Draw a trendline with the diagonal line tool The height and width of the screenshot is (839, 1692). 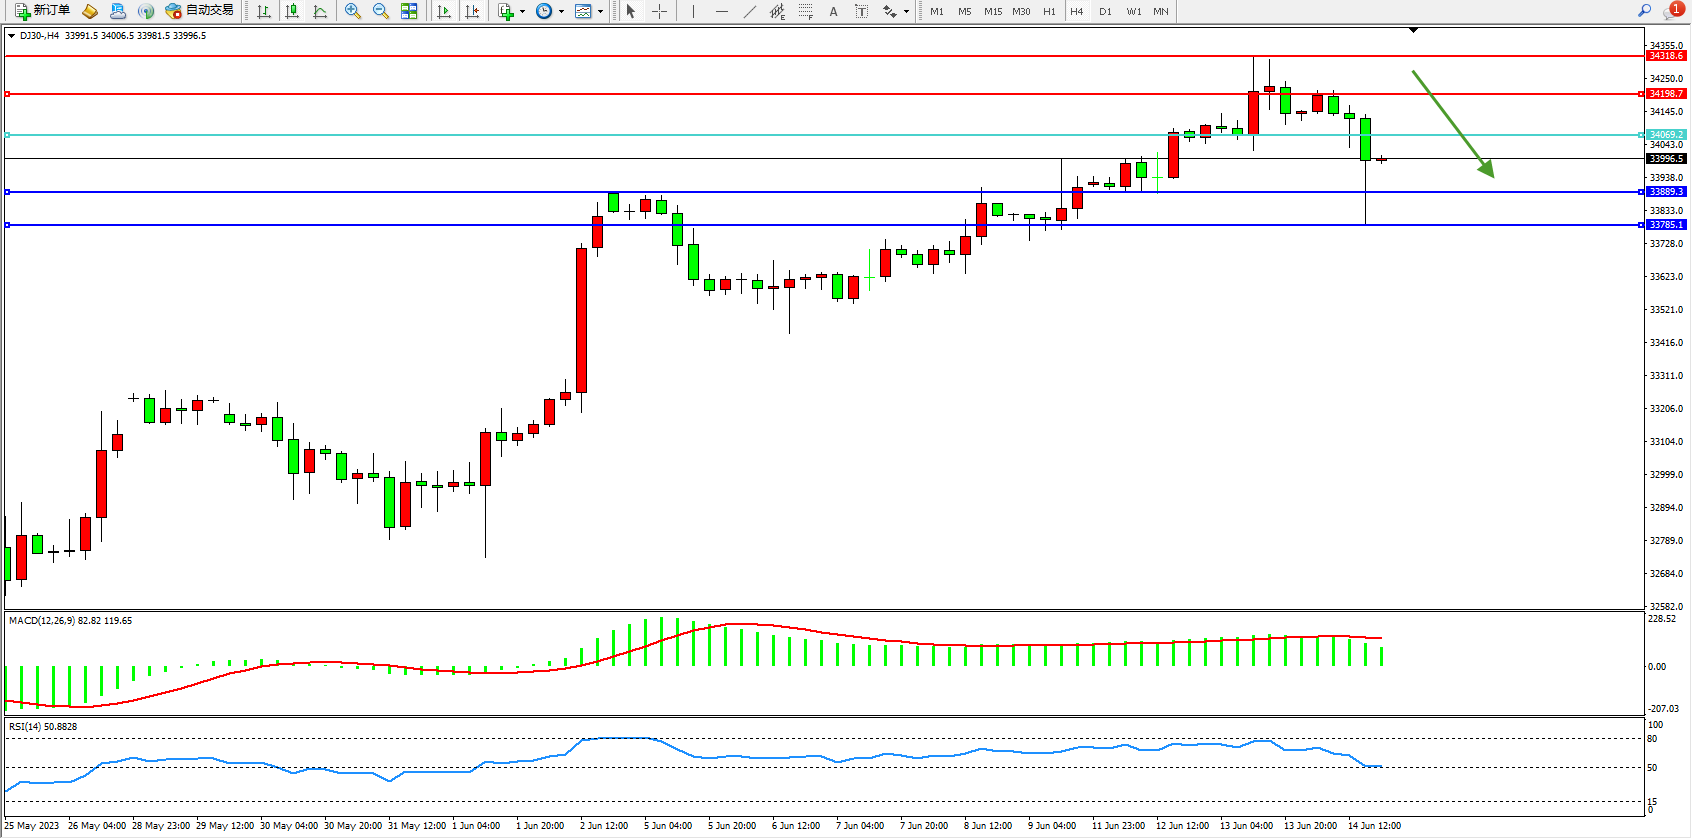point(750,11)
